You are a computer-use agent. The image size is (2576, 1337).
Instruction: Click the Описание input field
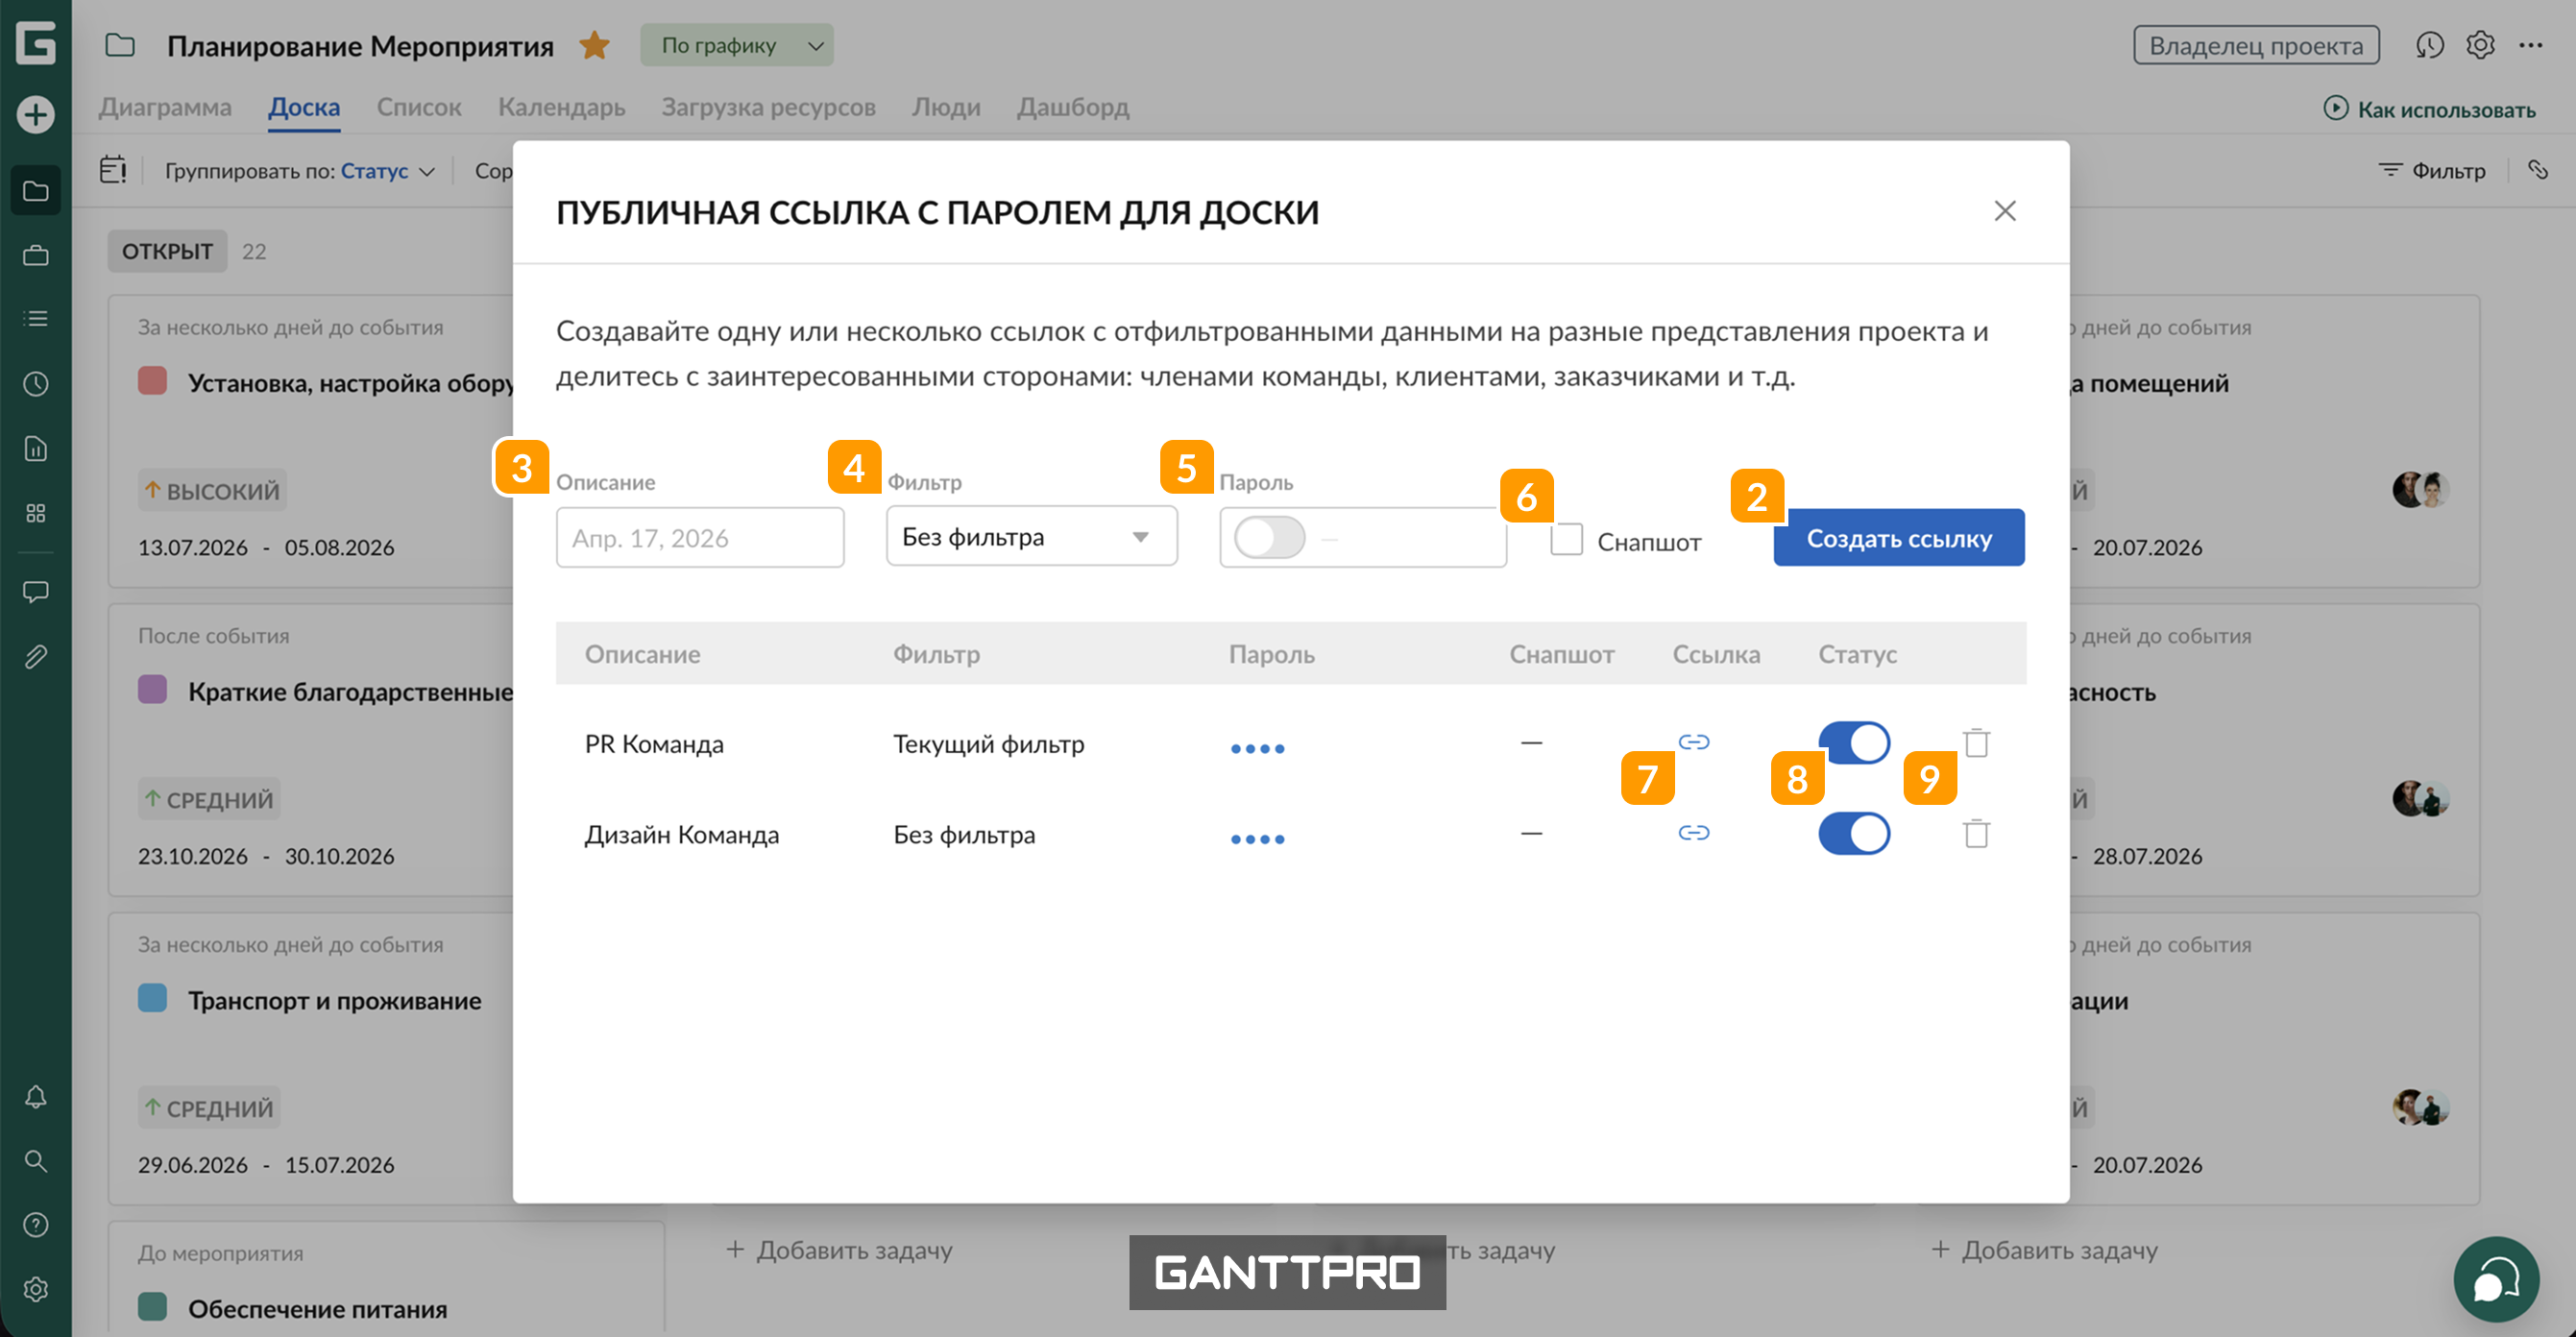(x=700, y=538)
